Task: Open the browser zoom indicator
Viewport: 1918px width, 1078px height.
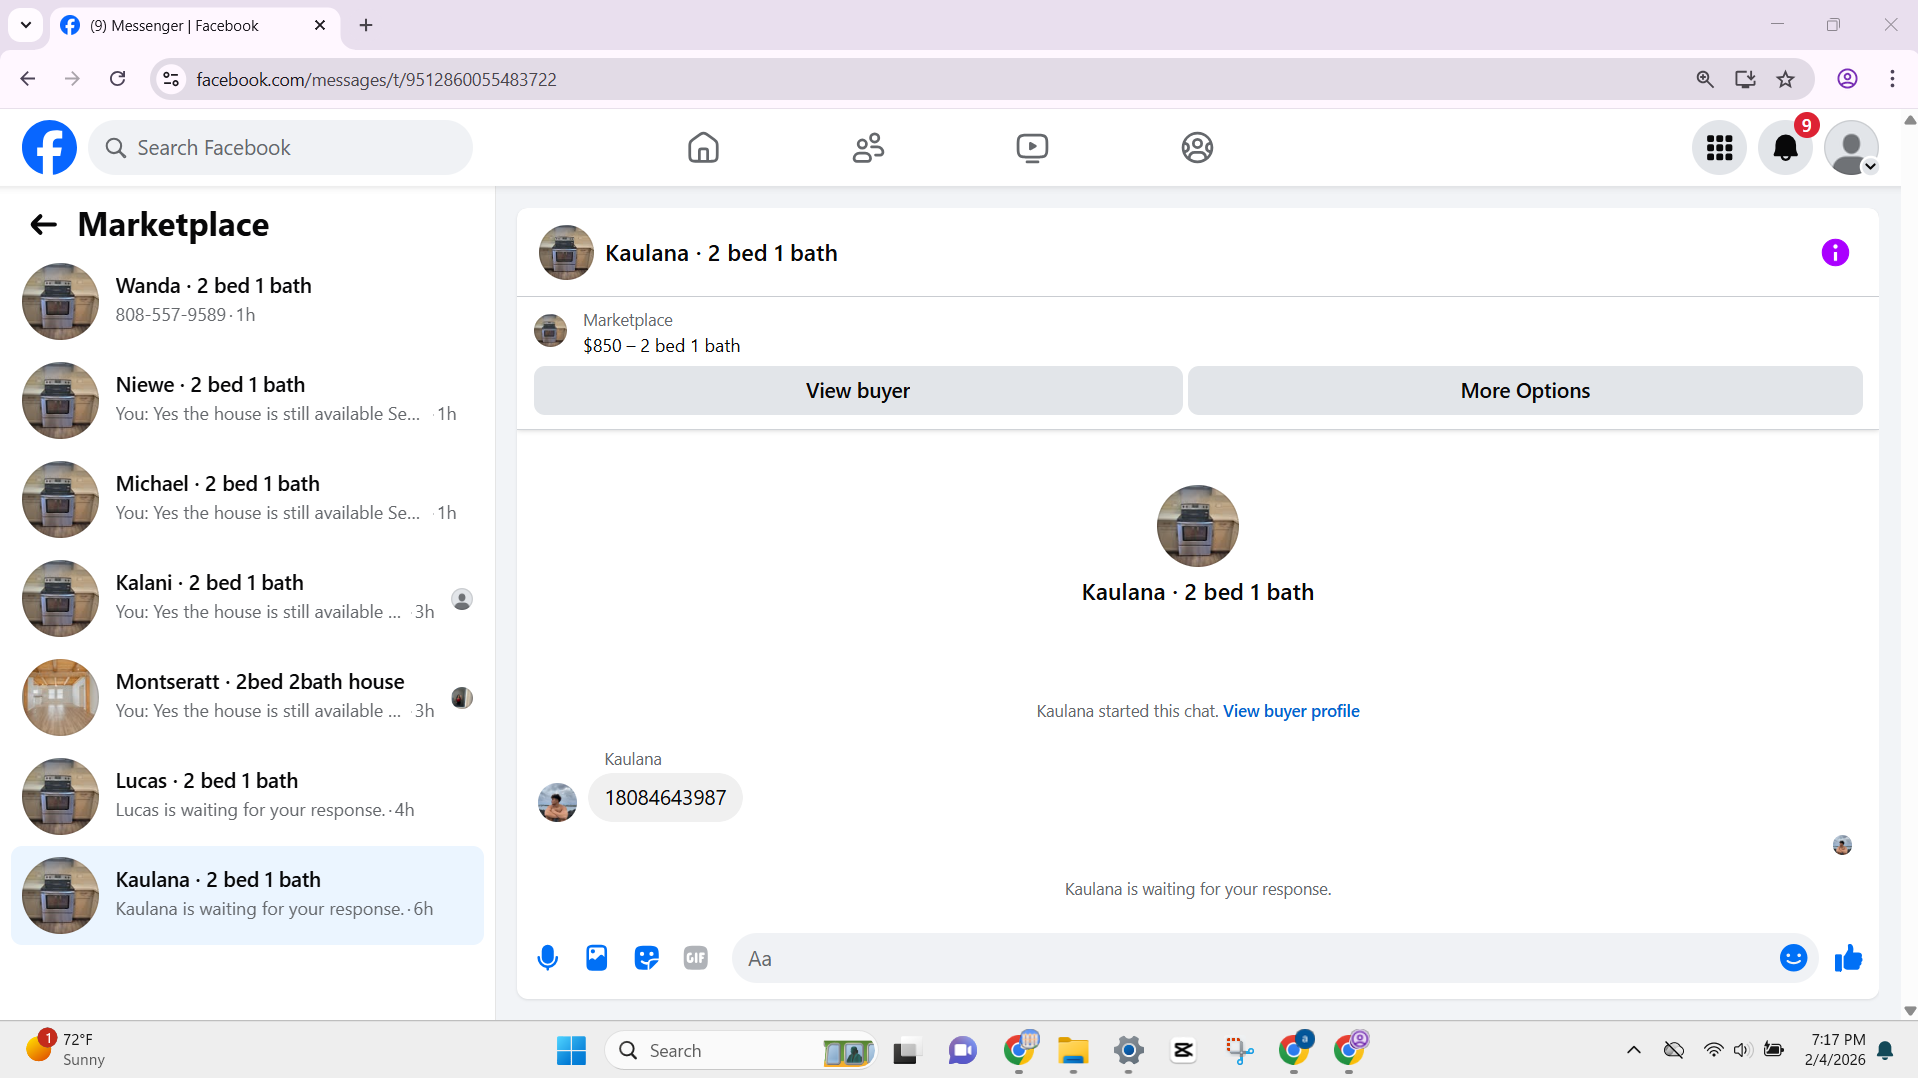Action: coord(1705,79)
